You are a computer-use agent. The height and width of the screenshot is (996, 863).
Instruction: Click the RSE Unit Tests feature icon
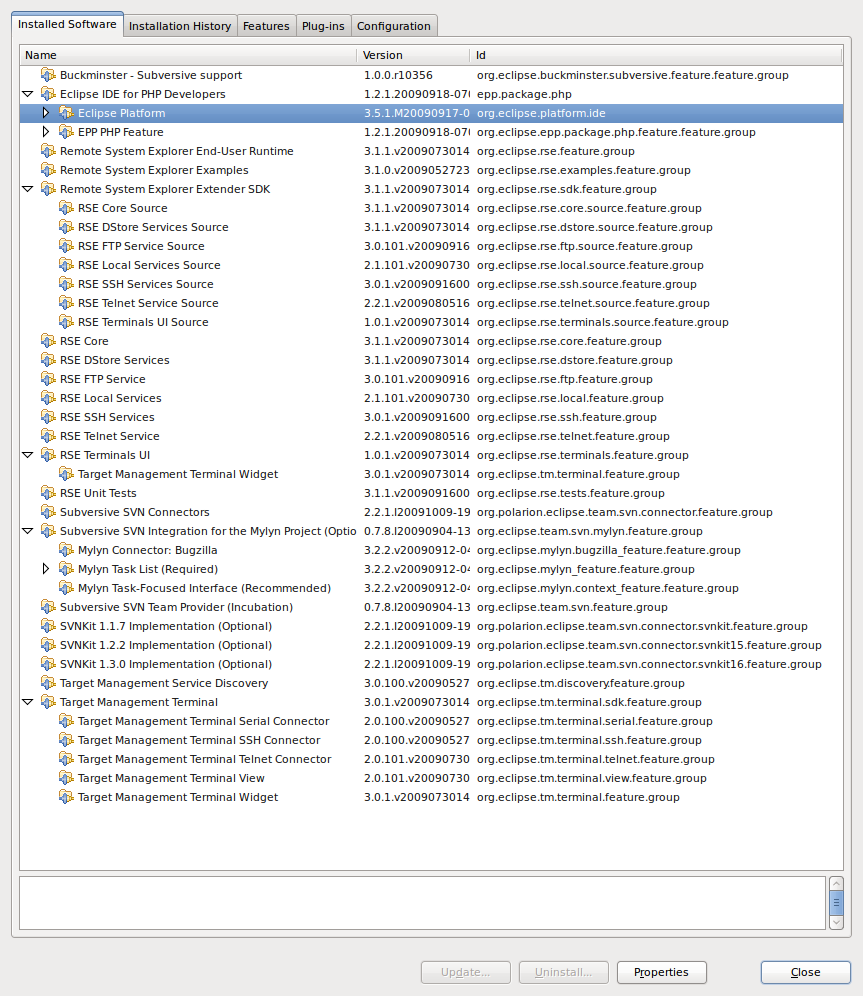pos(48,493)
